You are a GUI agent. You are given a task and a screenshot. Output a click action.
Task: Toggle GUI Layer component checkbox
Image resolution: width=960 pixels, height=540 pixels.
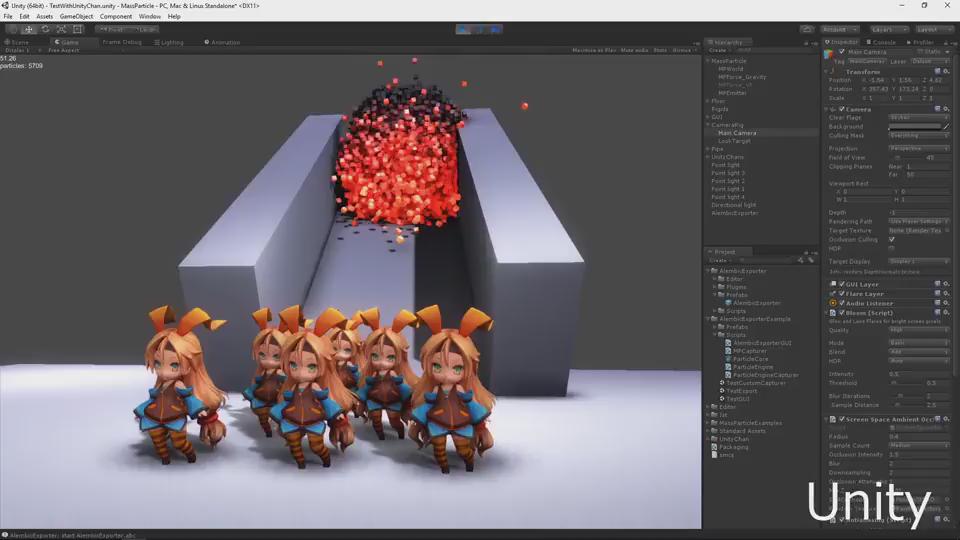tap(842, 284)
